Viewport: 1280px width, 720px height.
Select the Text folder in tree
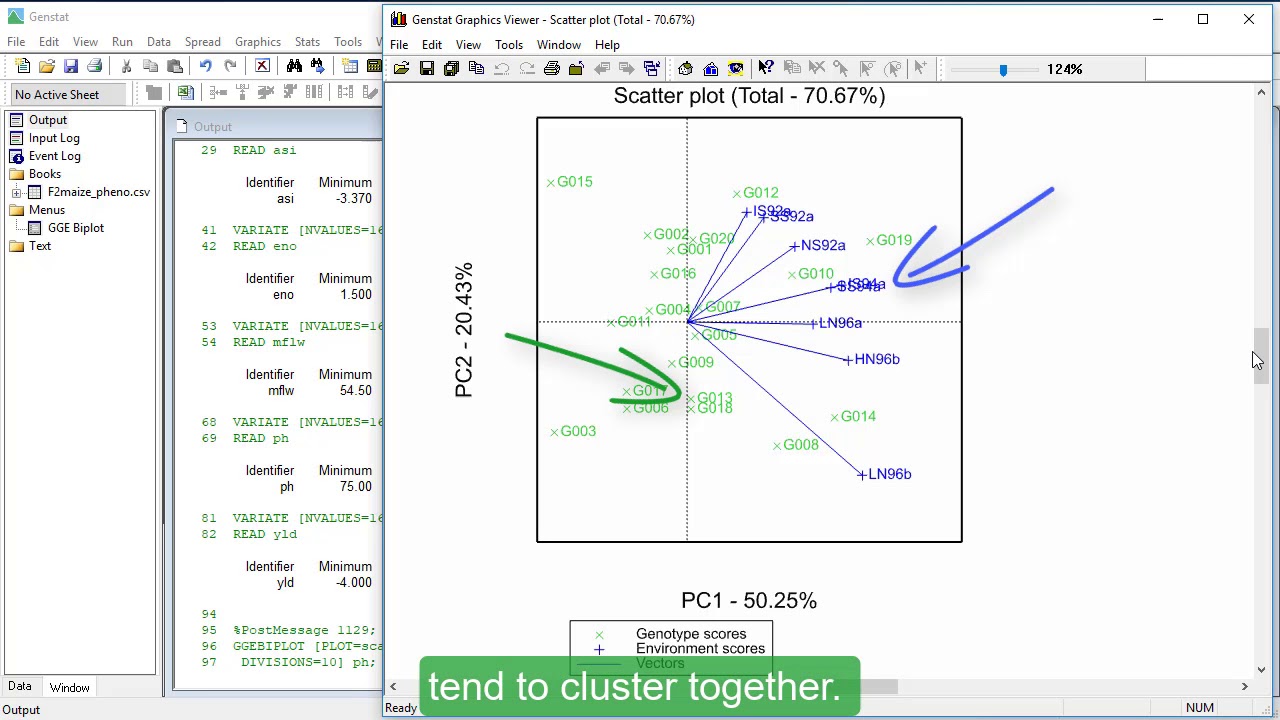click(x=40, y=246)
